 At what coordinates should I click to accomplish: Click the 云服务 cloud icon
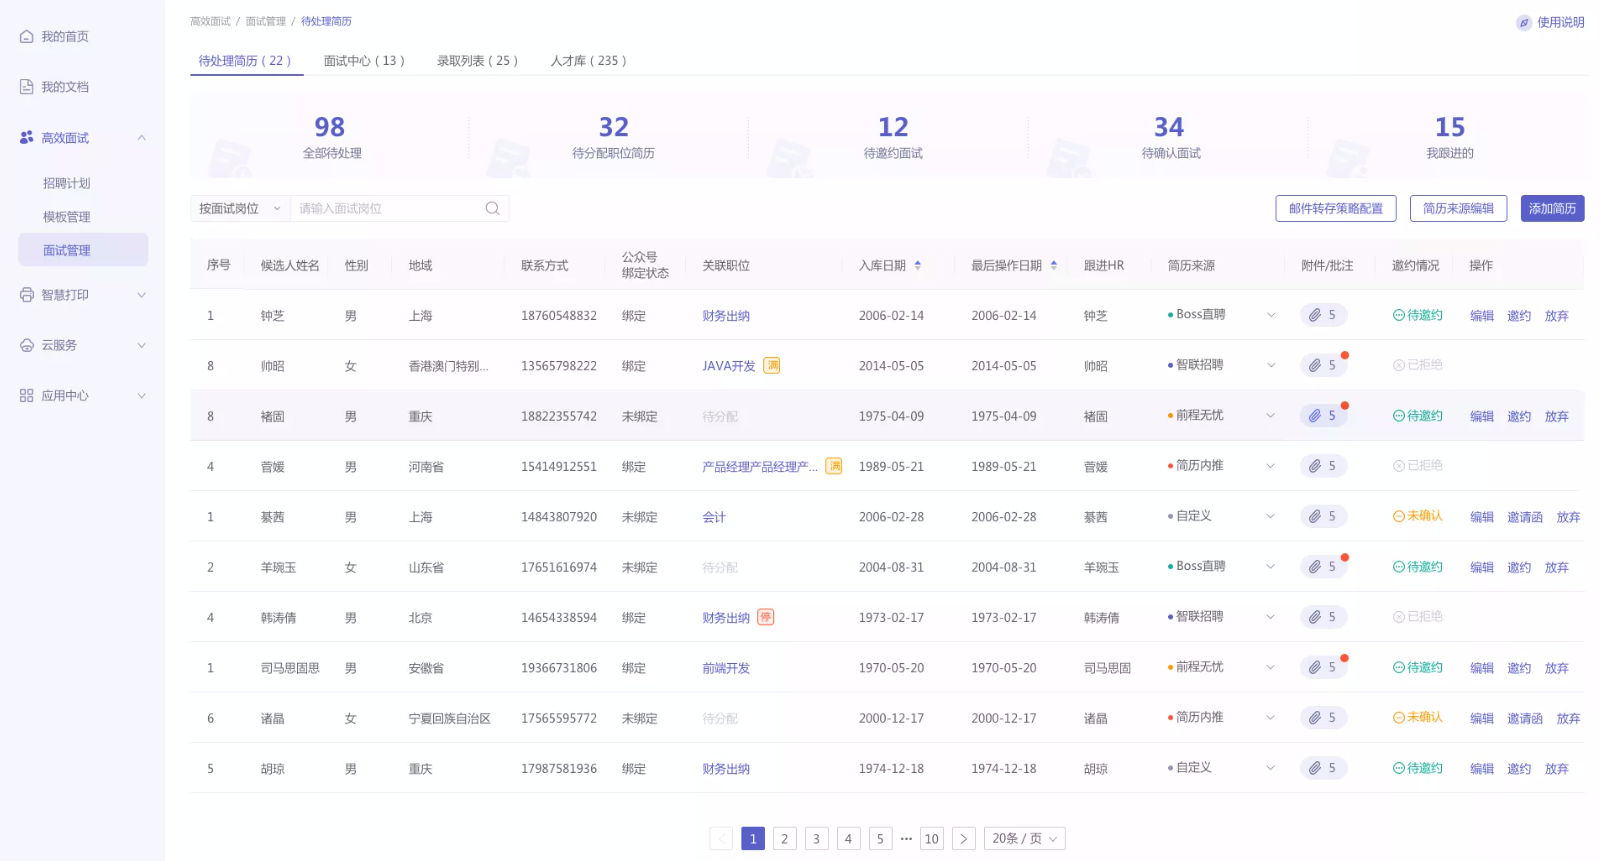[x=27, y=345]
